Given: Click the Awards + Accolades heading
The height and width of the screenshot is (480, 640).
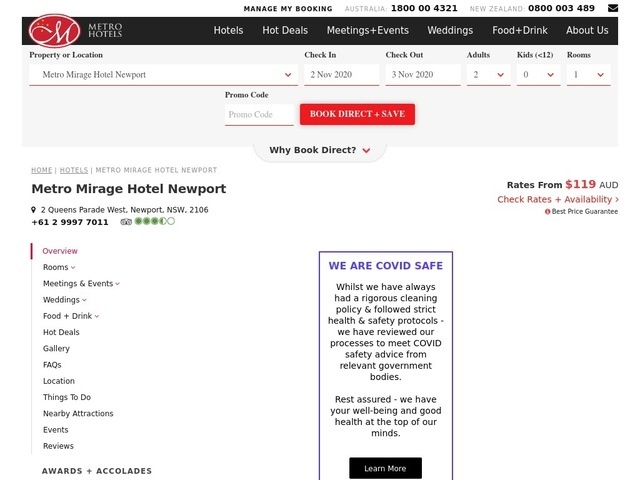Looking at the screenshot, I should tap(97, 471).
